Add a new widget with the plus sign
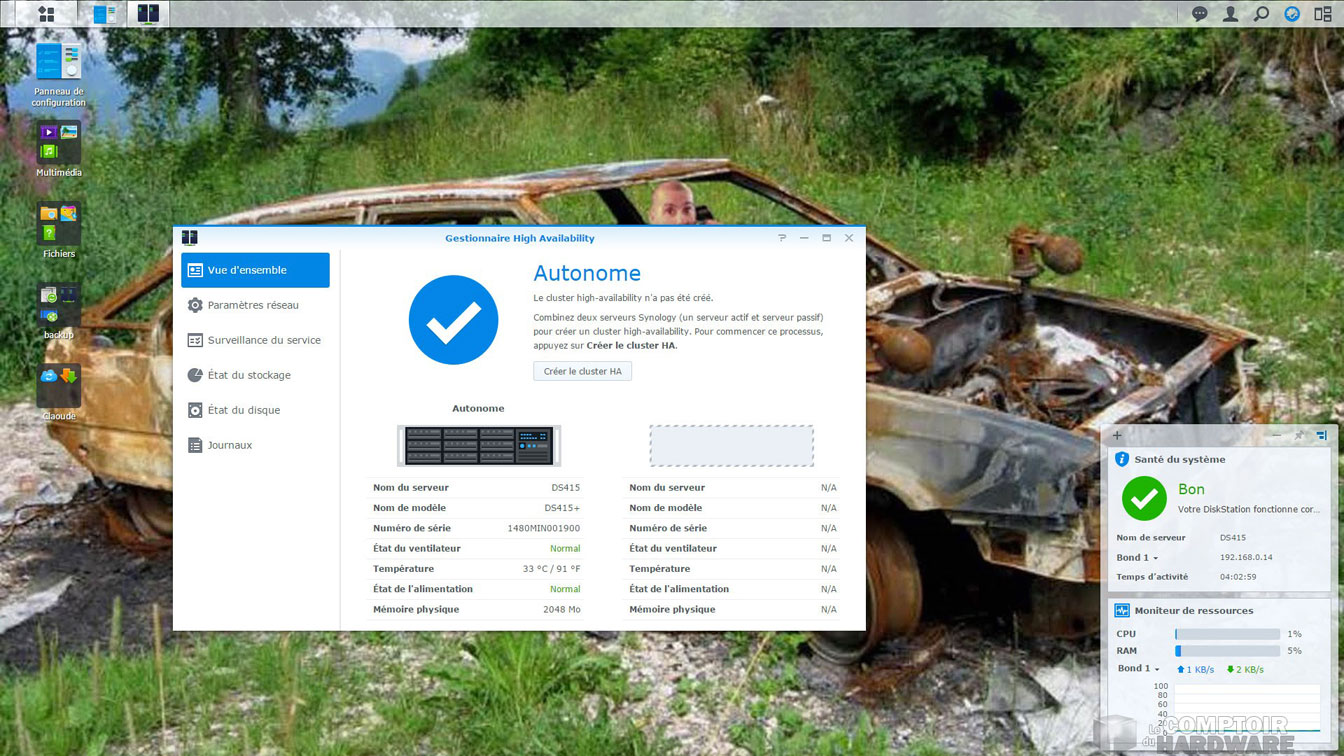This screenshot has width=1344, height=756. pos(1117,436)
